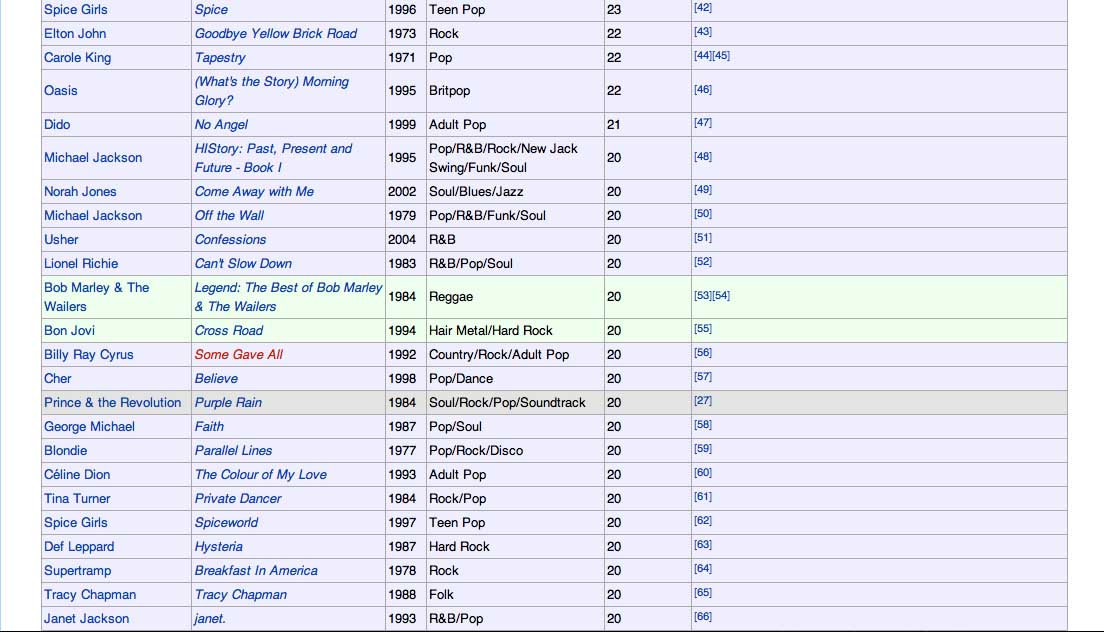Screen dimensions: 1104x632
Task: Click Bob Marley & The Wailers artist link
Action: (96, 297)
